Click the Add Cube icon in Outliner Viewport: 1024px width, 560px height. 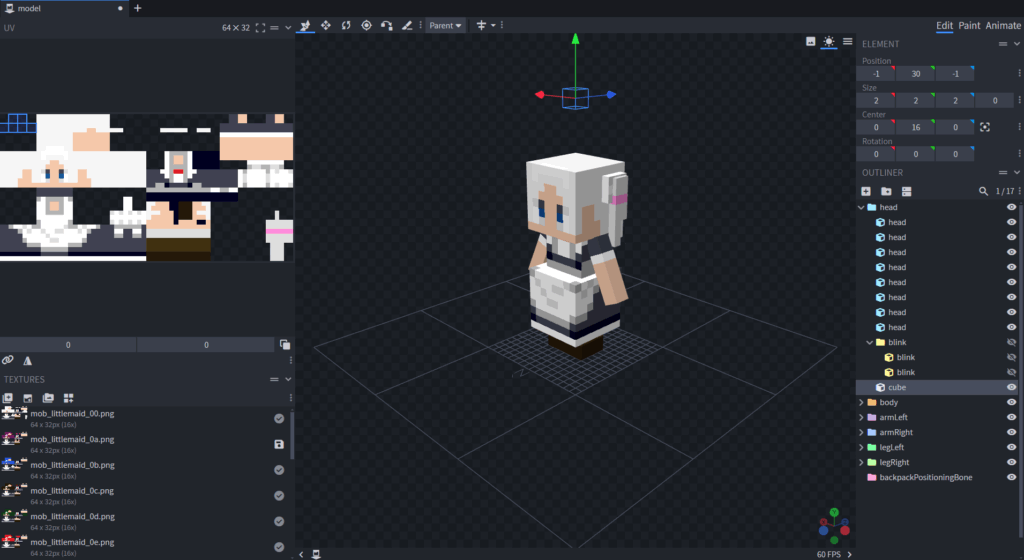866,191
